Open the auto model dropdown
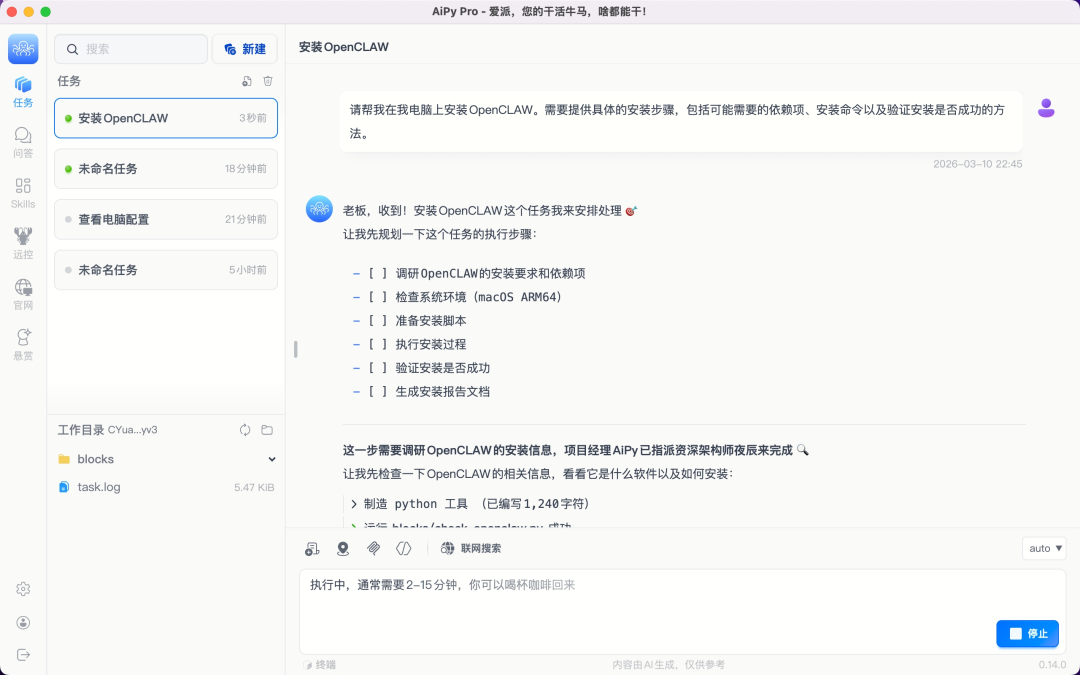This screenshot has width=1080, height=675. [1043, 548]
